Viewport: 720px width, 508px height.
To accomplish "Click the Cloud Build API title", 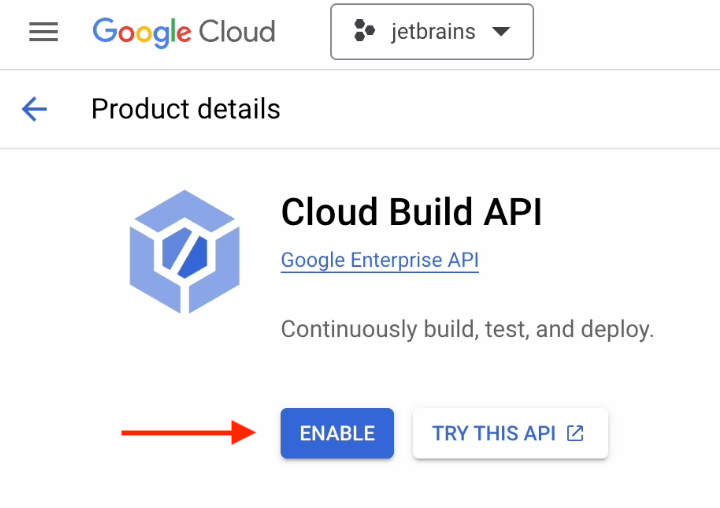I will coord(411,212).
